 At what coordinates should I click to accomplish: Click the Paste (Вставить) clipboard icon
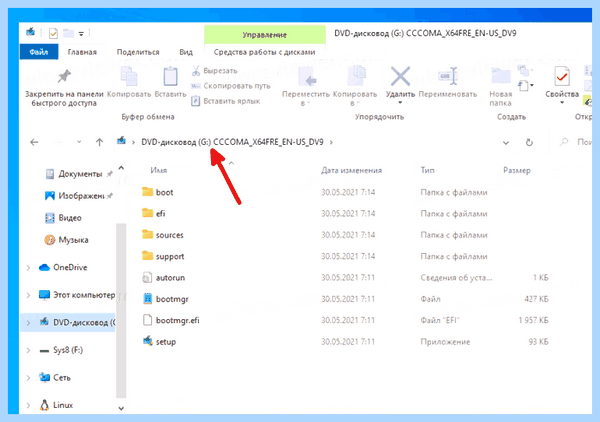[x=170, y=76]
